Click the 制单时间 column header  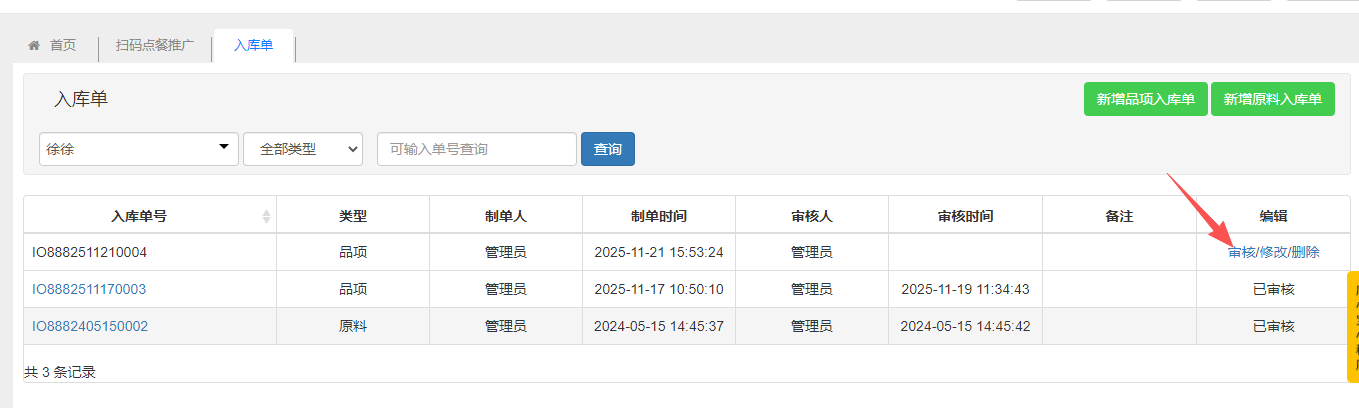pyautogui.click(x=658, y=216)
